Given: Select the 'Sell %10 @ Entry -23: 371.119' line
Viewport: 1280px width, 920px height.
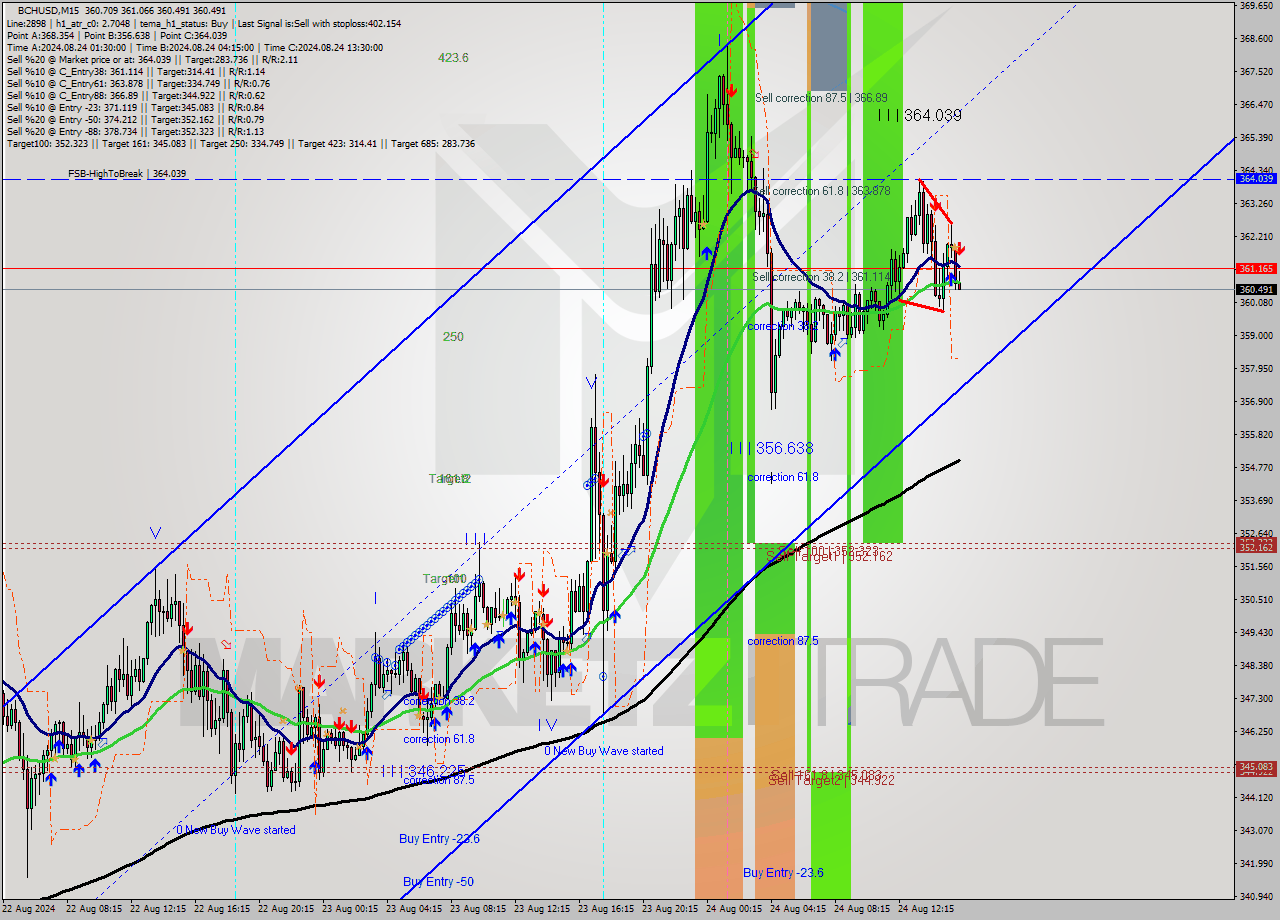Looking at the screenshot, I should (x=135, y=107).
